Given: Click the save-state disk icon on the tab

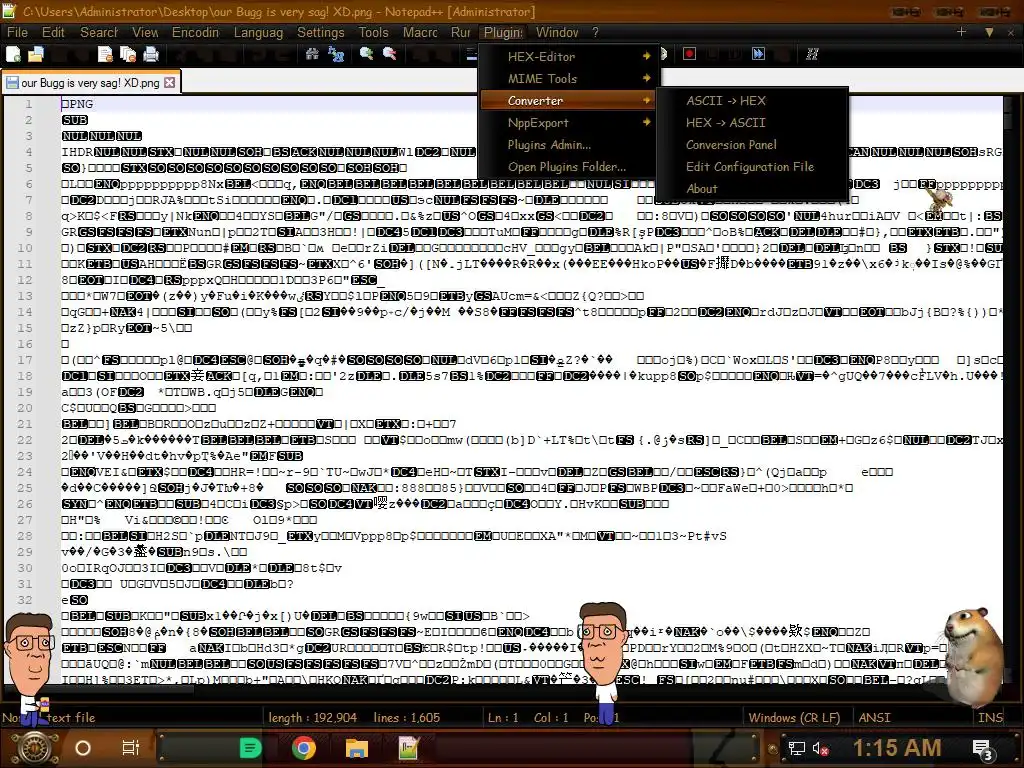Looking at the screenshot, I should pyautogui.click(x=12, y=83).
